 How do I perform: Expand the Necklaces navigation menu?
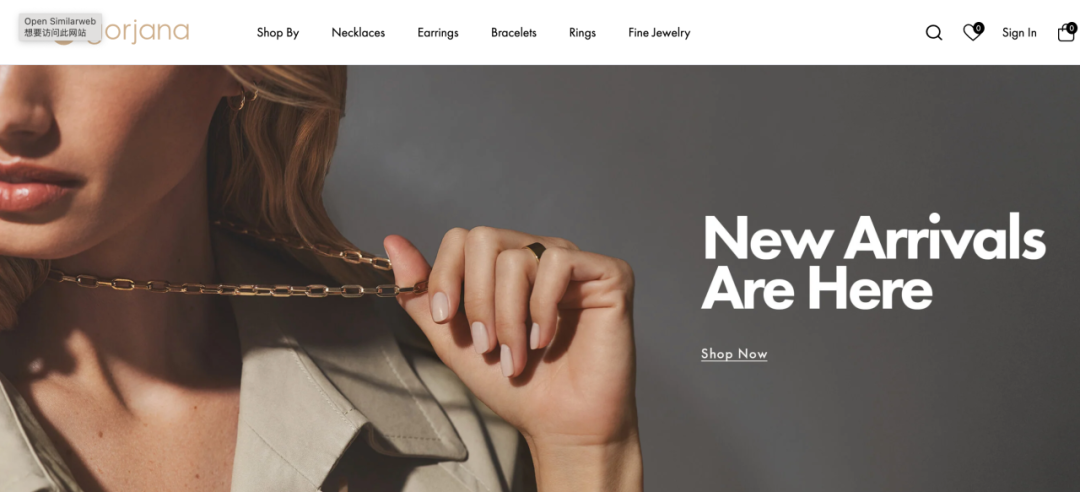click(x=358, y=32)
